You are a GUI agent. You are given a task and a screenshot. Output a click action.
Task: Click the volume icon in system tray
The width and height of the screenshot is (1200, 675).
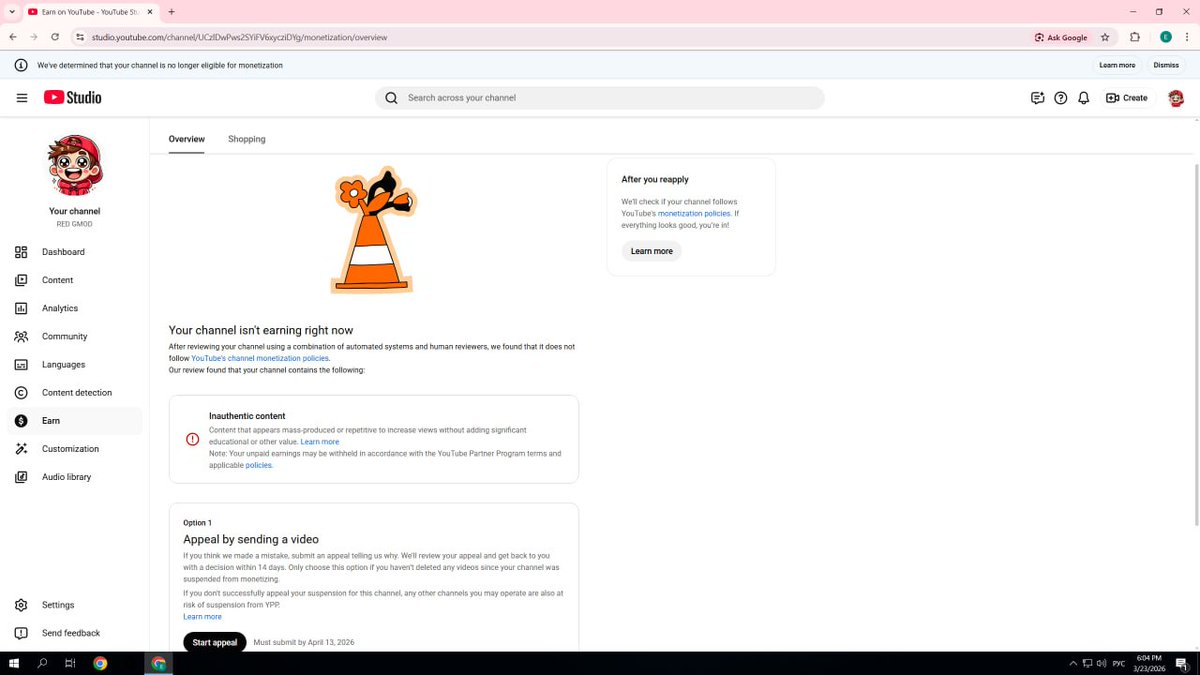pos(1101,663)
